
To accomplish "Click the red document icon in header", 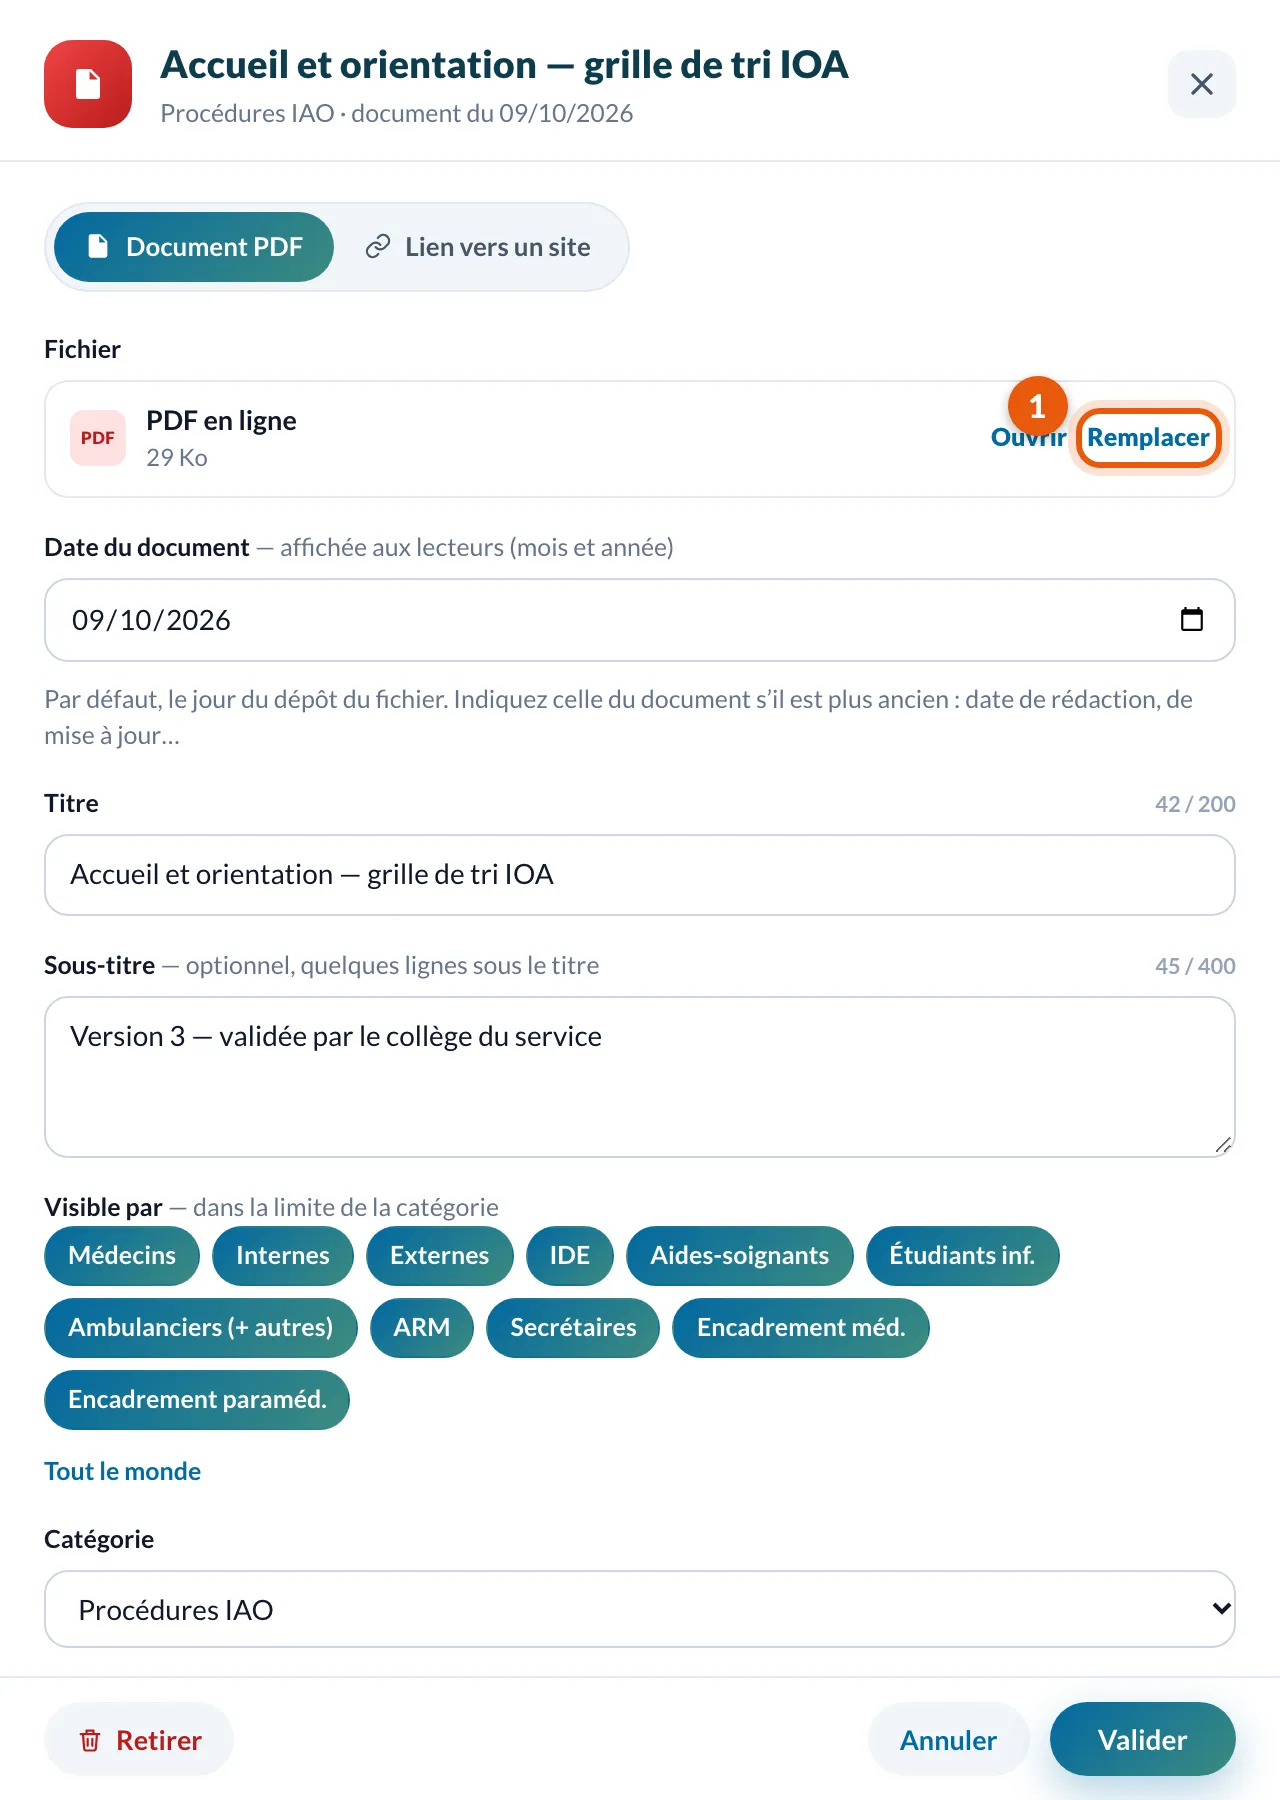I will [88, 84].
